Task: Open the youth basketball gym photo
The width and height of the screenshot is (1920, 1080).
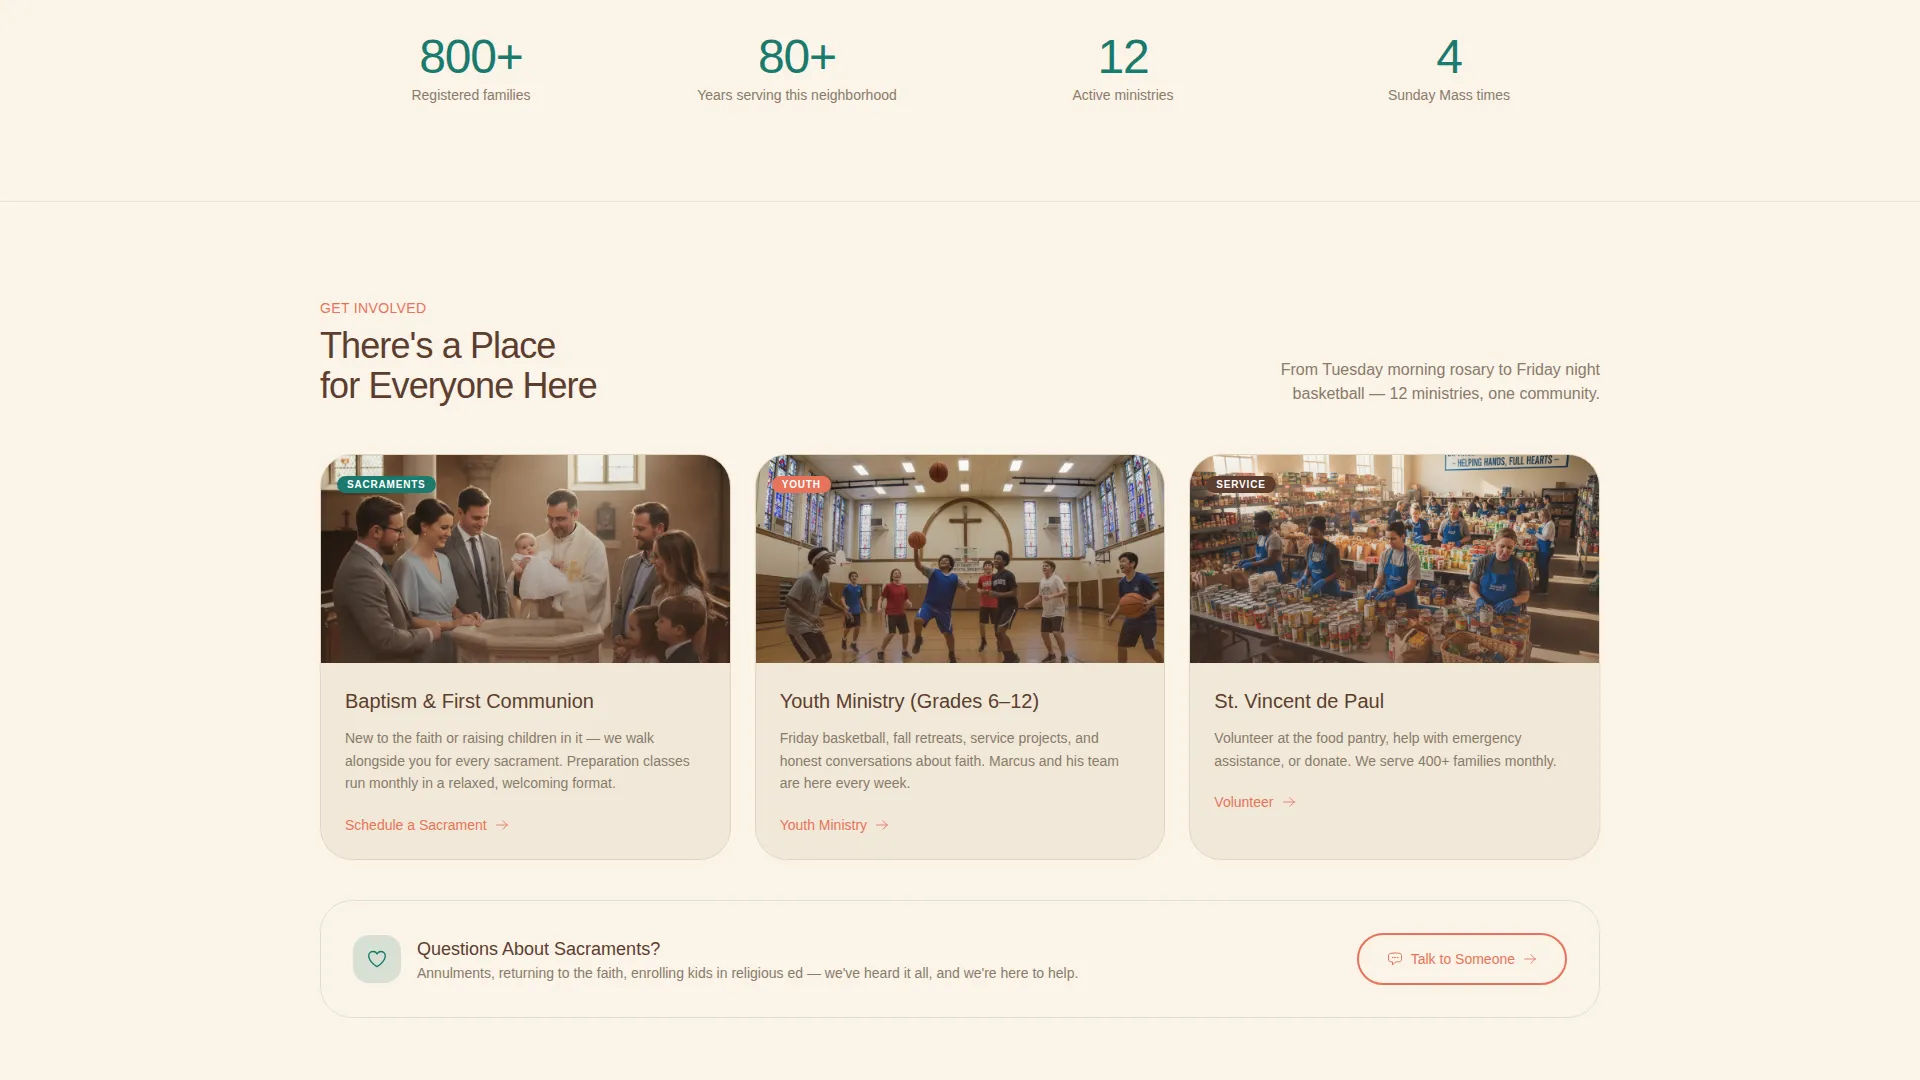Action: (x=960, y=559)
